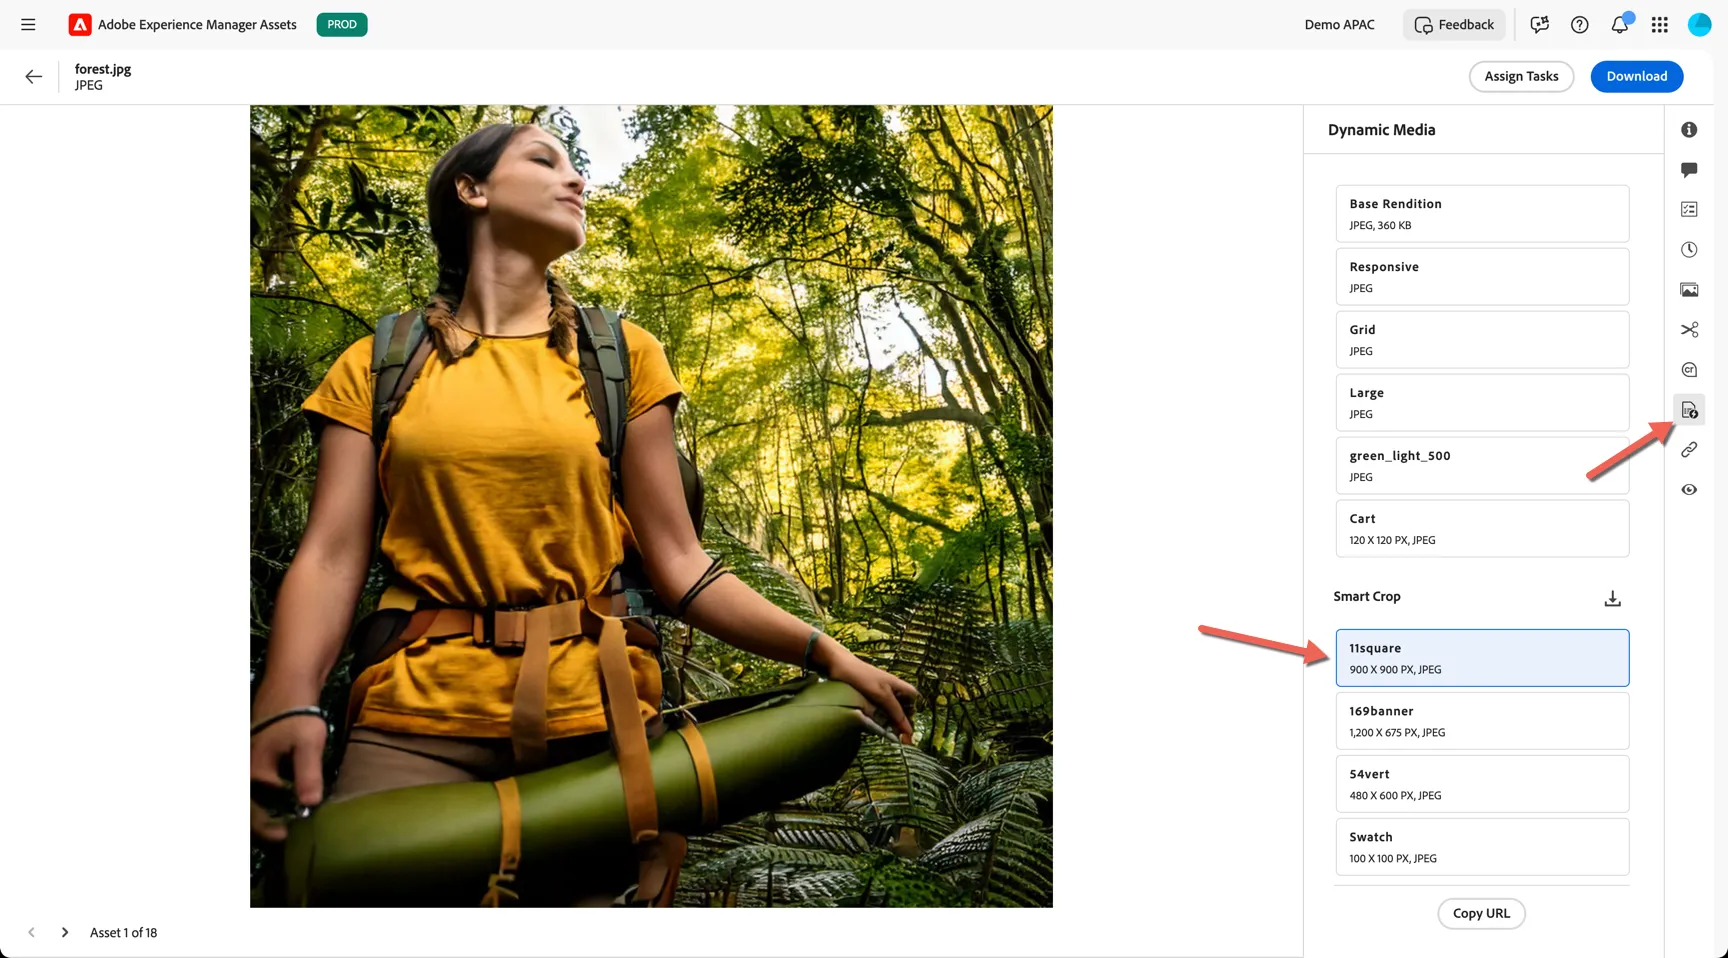Screen dimensions: 1728x958
Task: Open the Info details panel icon
Action: click(1689, 130)
